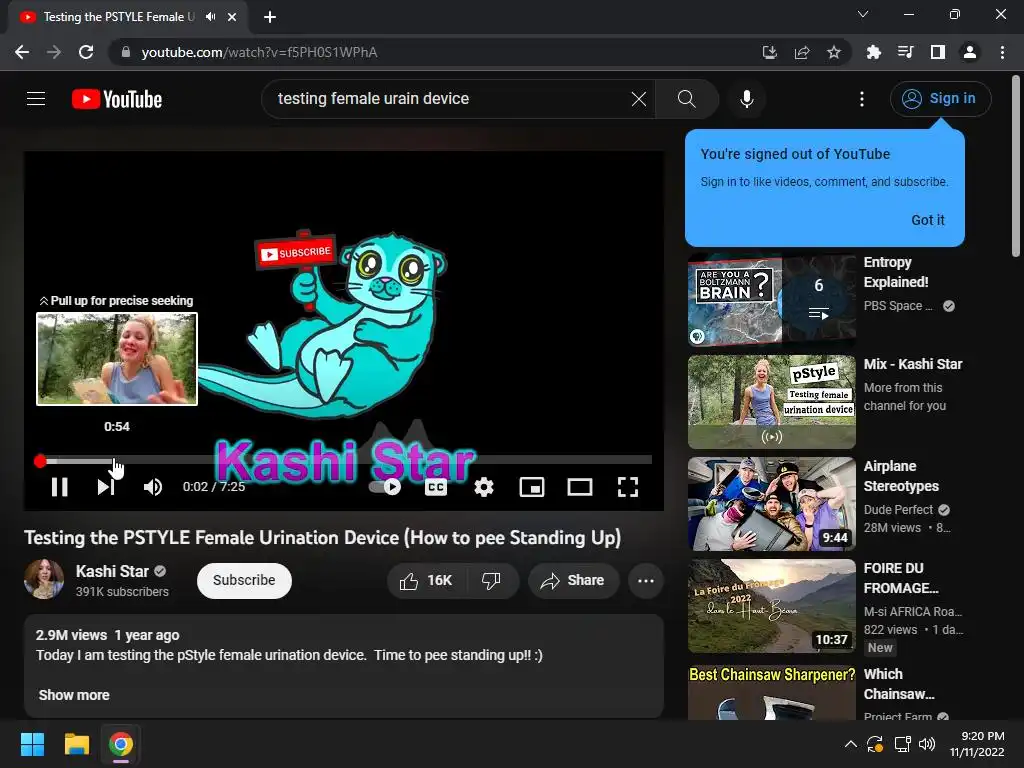Subscribe to Kashi Star channel
This screenshot has height=768, width=1024.
tap(244, 581)
